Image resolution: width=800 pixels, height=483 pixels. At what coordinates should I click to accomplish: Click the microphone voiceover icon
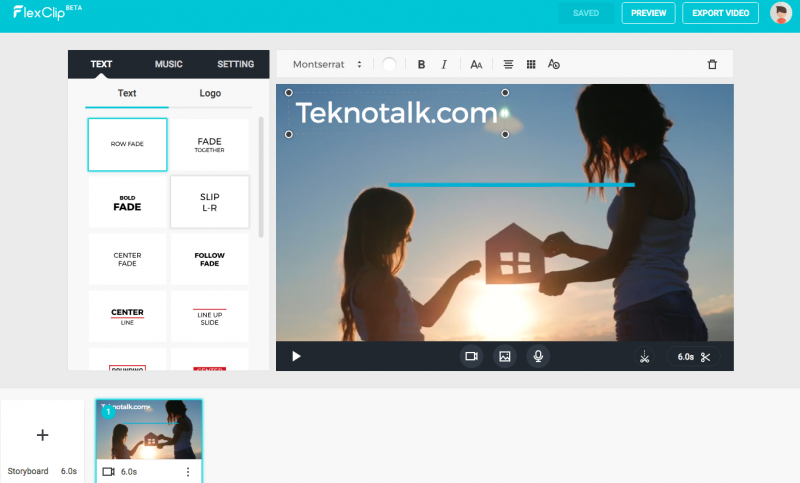(x=538, y=356)
